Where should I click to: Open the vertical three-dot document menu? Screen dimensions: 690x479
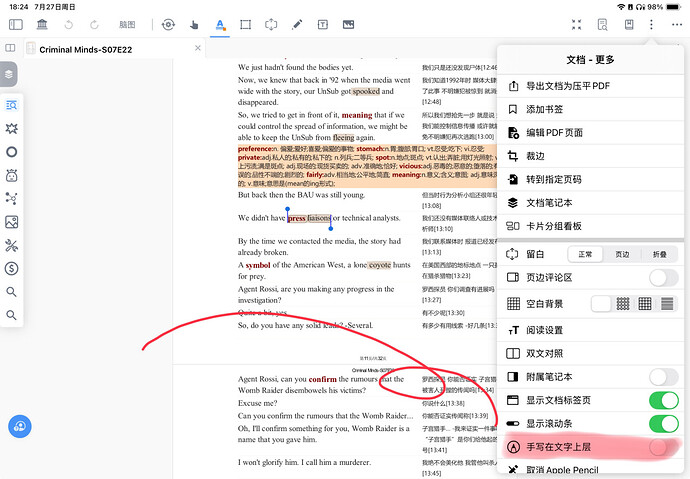[651, 25]
